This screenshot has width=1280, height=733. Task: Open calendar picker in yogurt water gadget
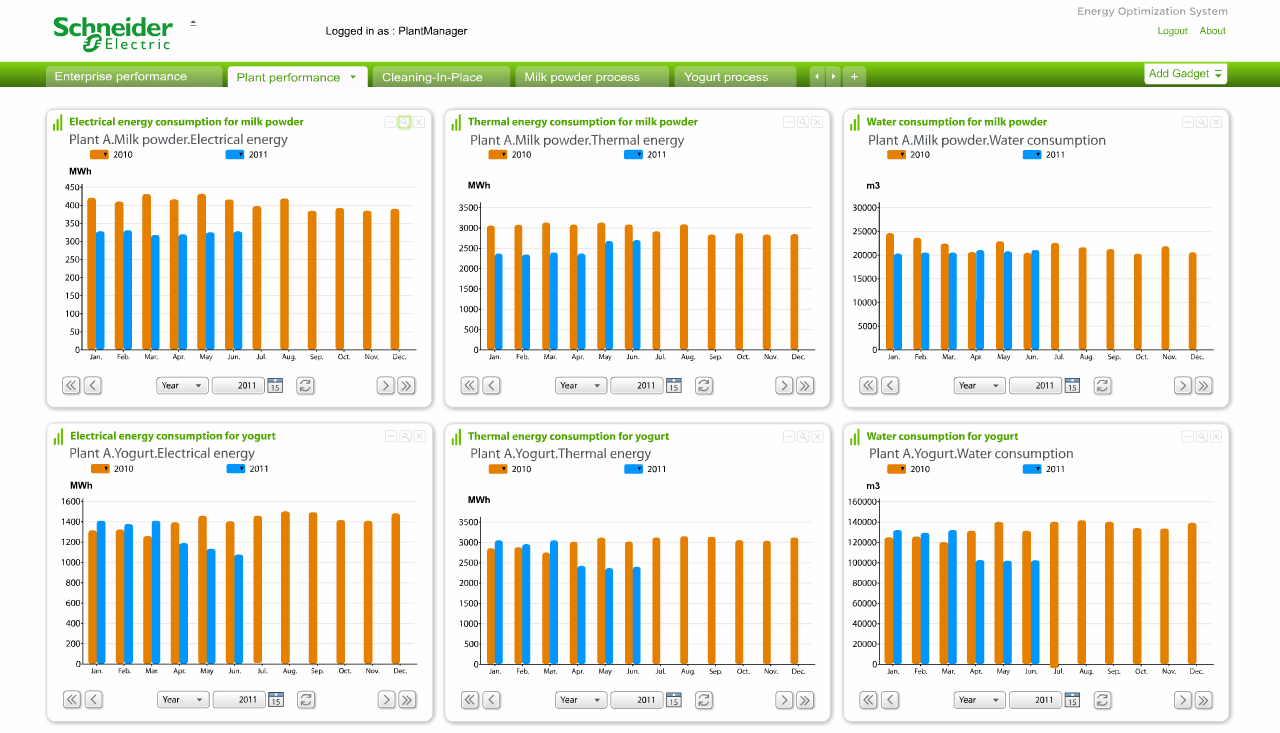click(x=1073, y=699)
